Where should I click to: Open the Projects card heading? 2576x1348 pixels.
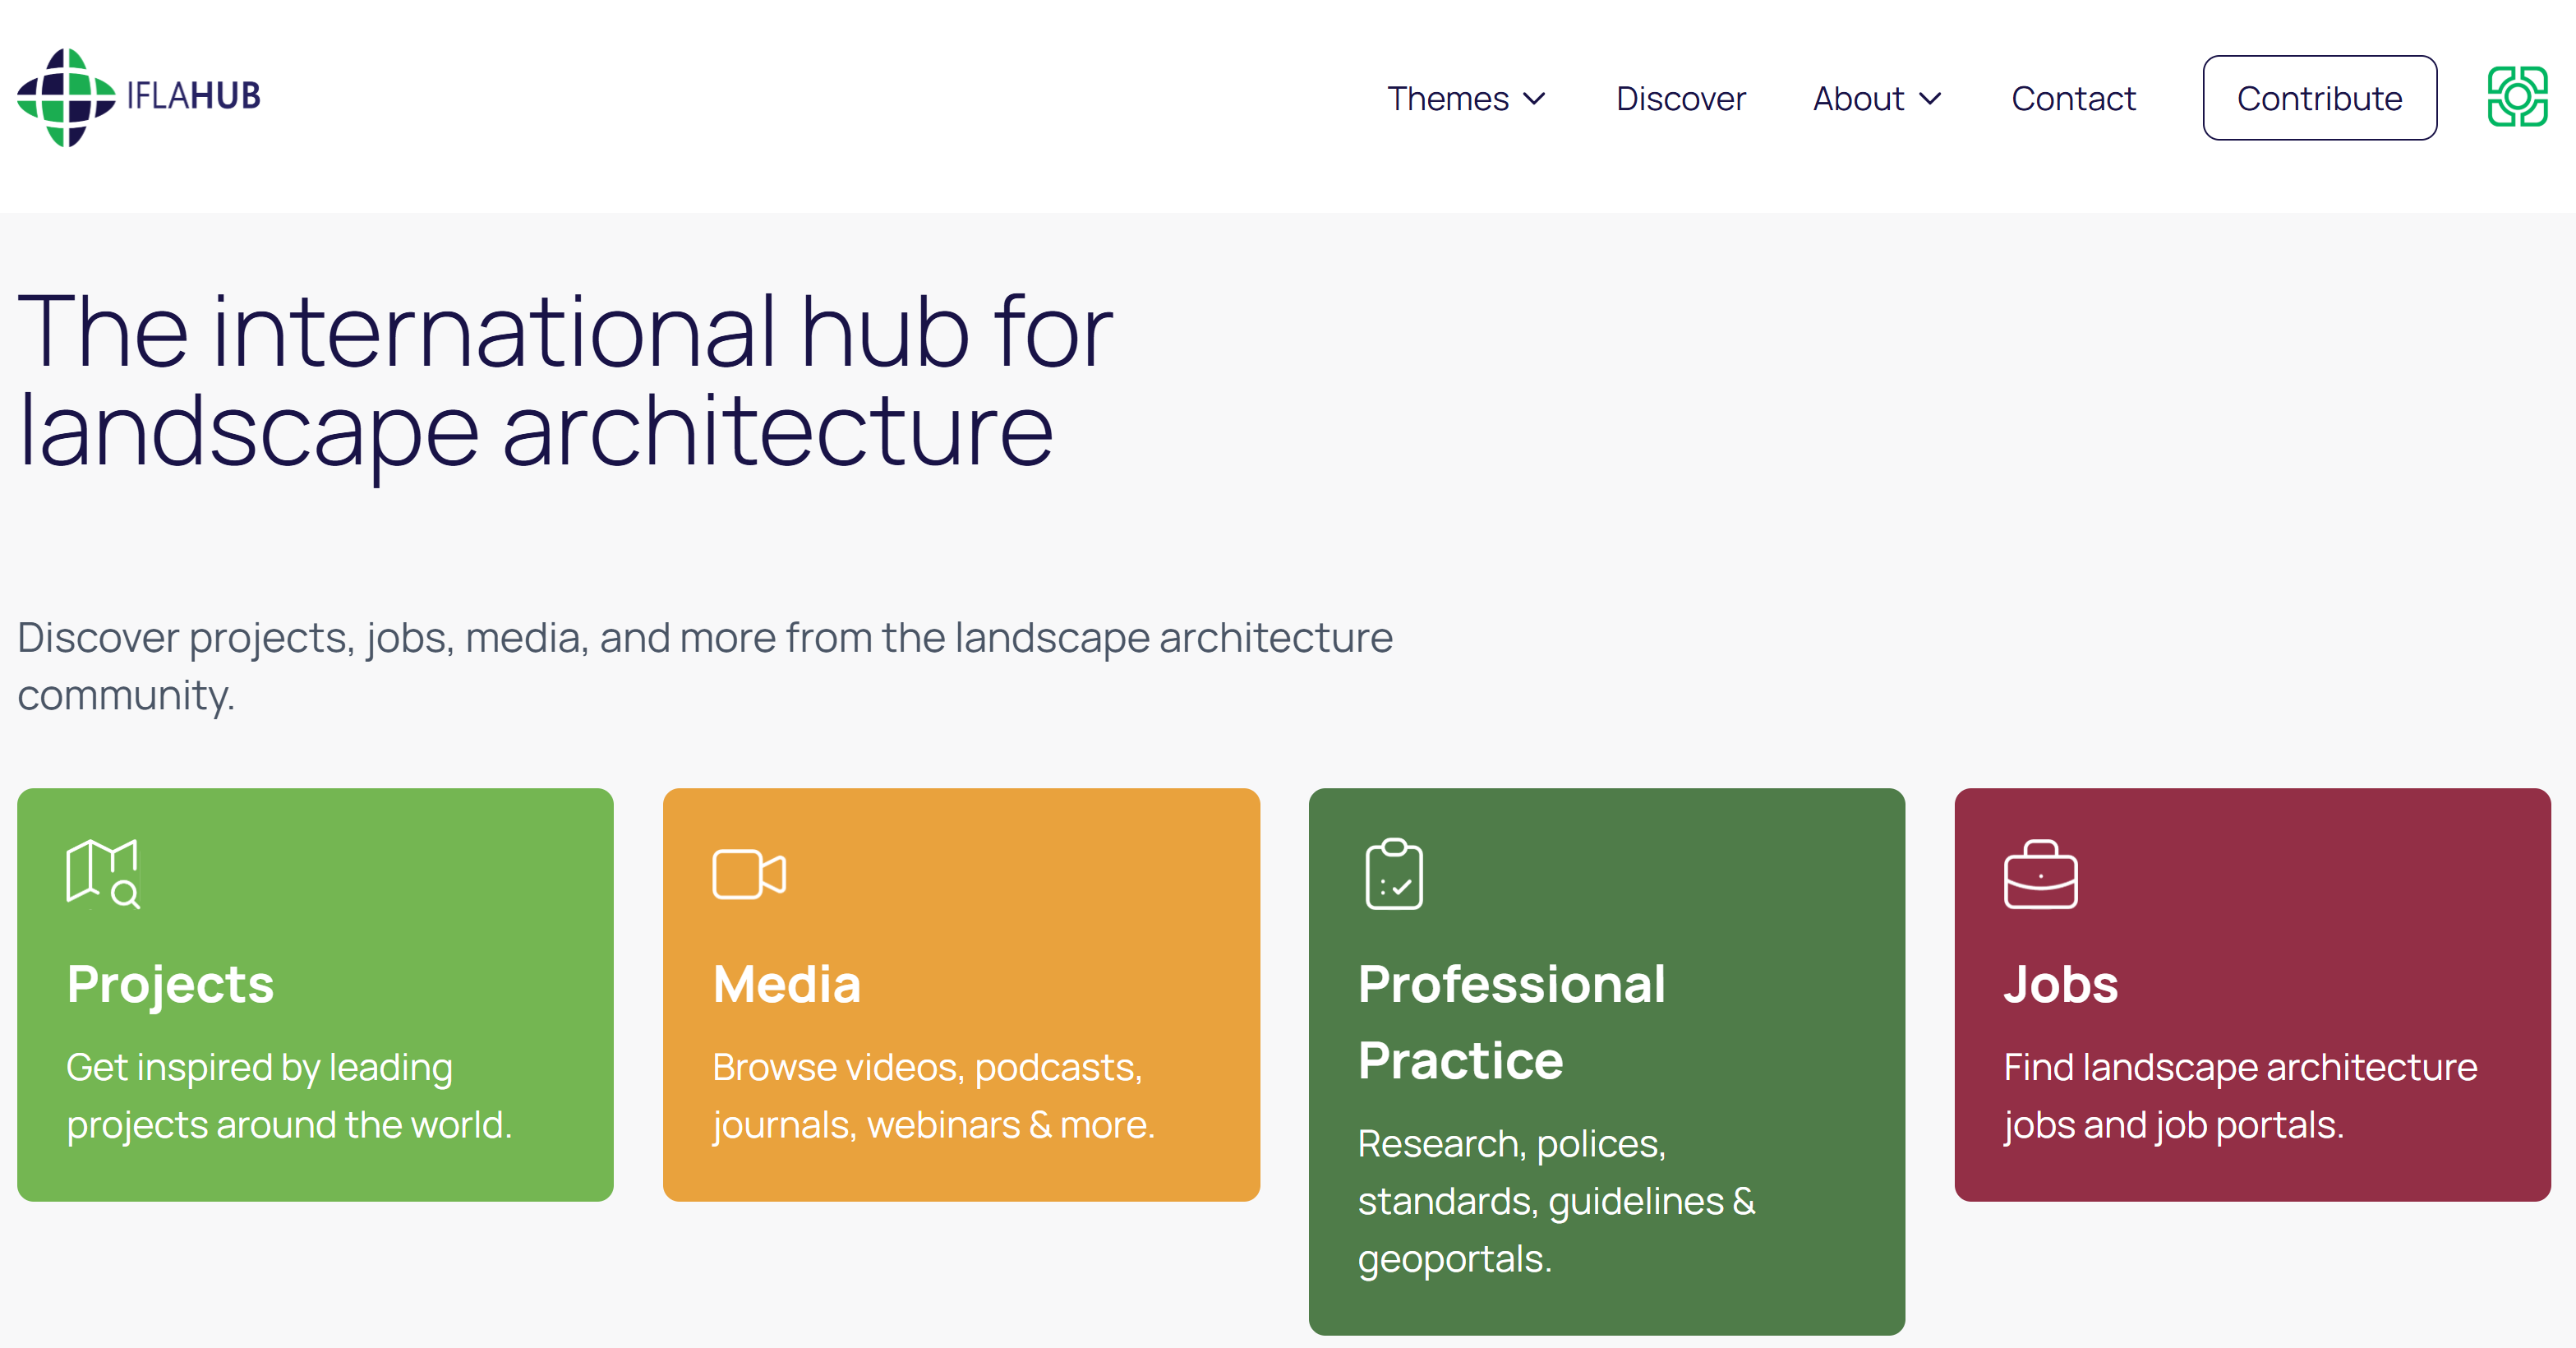[x=170, y=984]
